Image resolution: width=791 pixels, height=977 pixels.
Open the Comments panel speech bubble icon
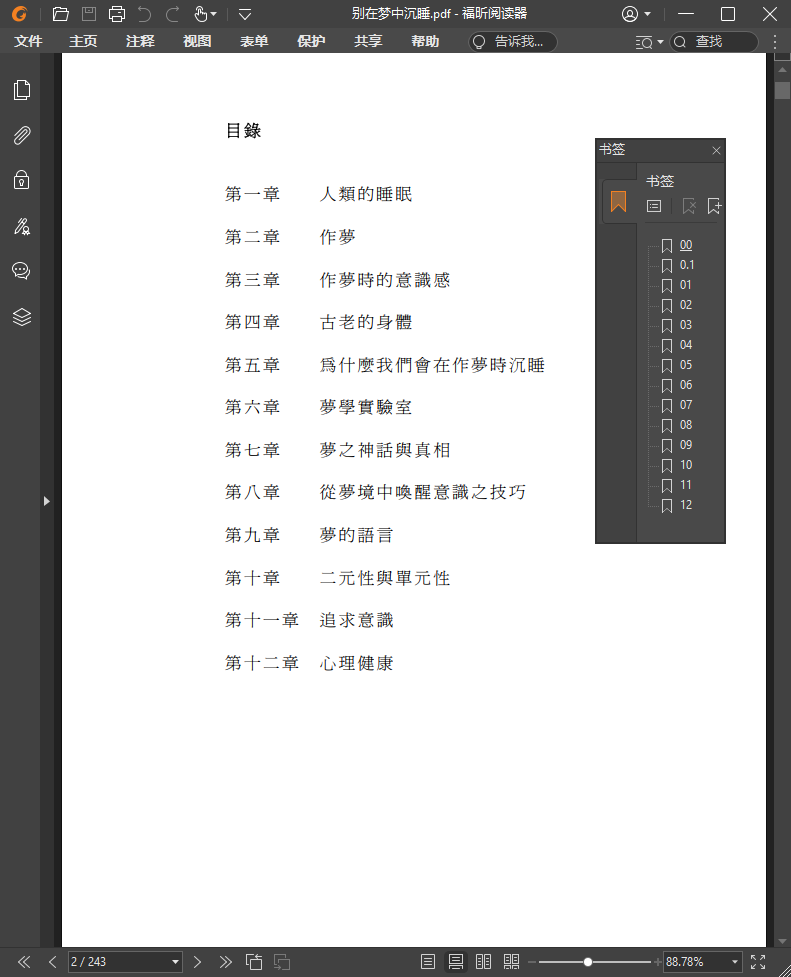click(21, 271)
